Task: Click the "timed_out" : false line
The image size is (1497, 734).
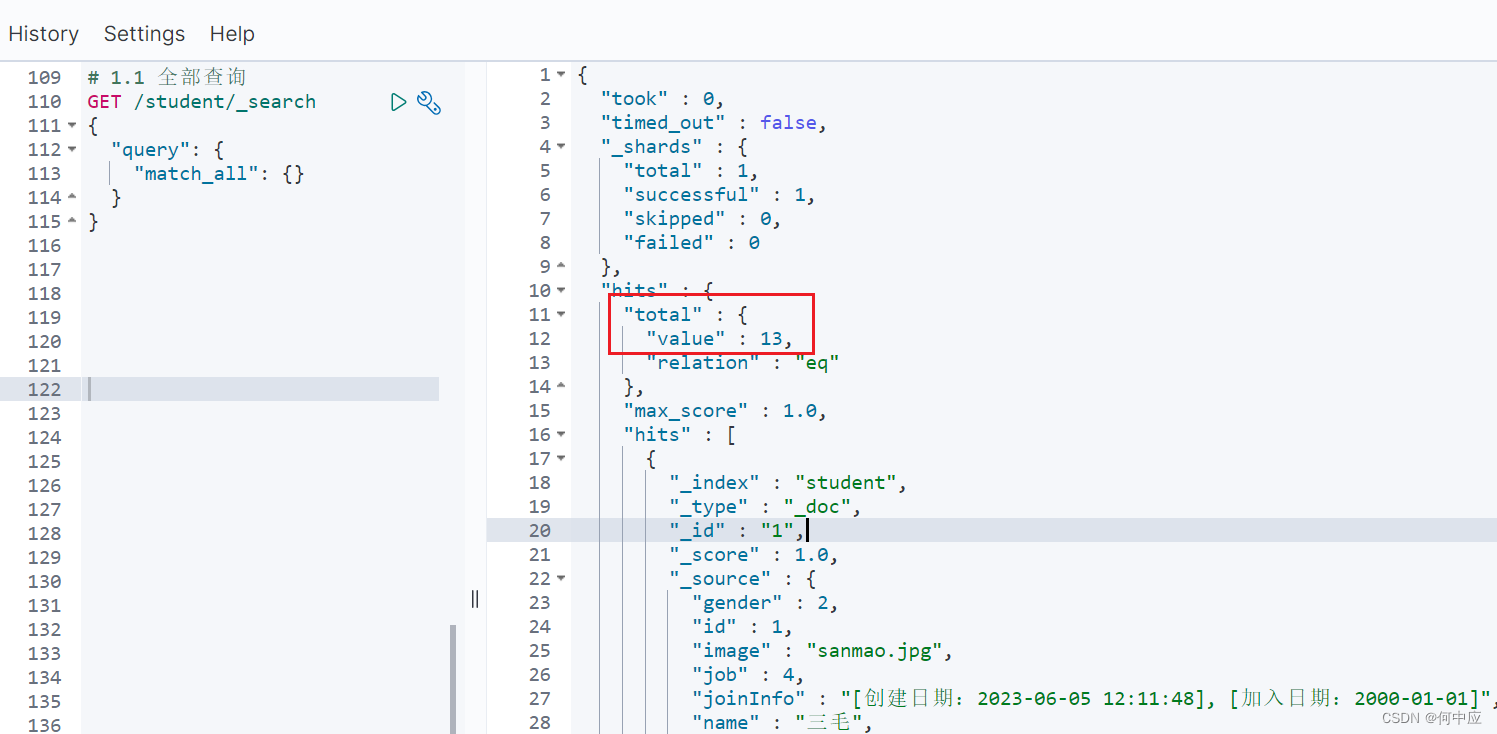Action: (714, 123)
